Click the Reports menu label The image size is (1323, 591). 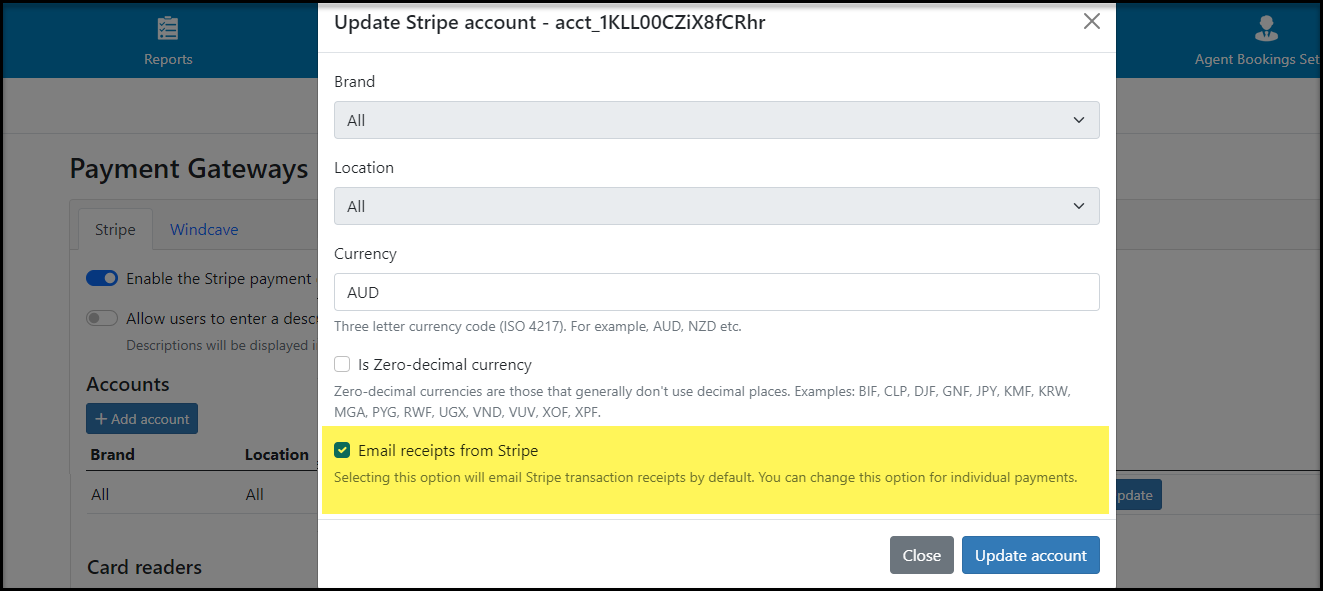click(x=168, y=59)
